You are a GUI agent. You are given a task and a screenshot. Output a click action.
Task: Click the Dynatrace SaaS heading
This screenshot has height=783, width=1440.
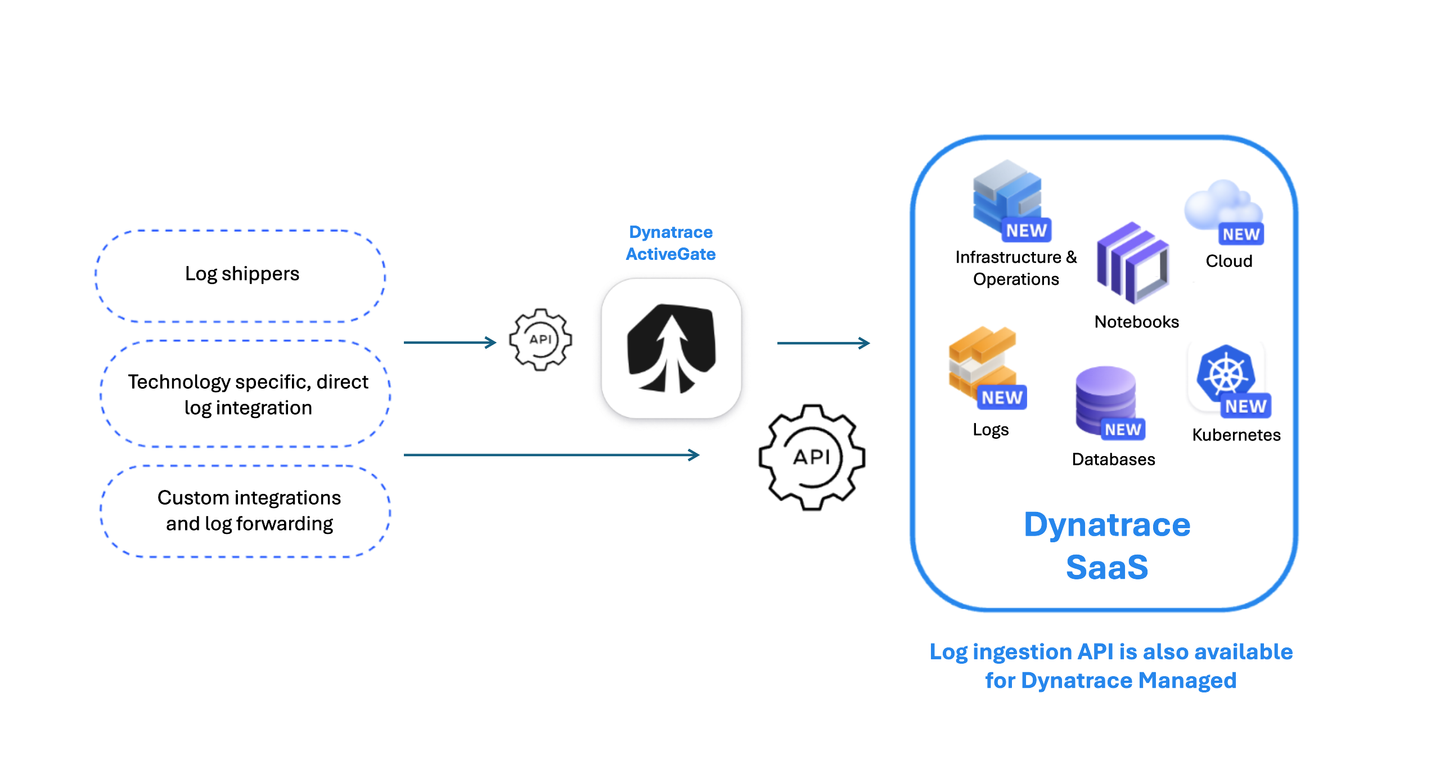pyautogui.click(x=1107, y=546)
